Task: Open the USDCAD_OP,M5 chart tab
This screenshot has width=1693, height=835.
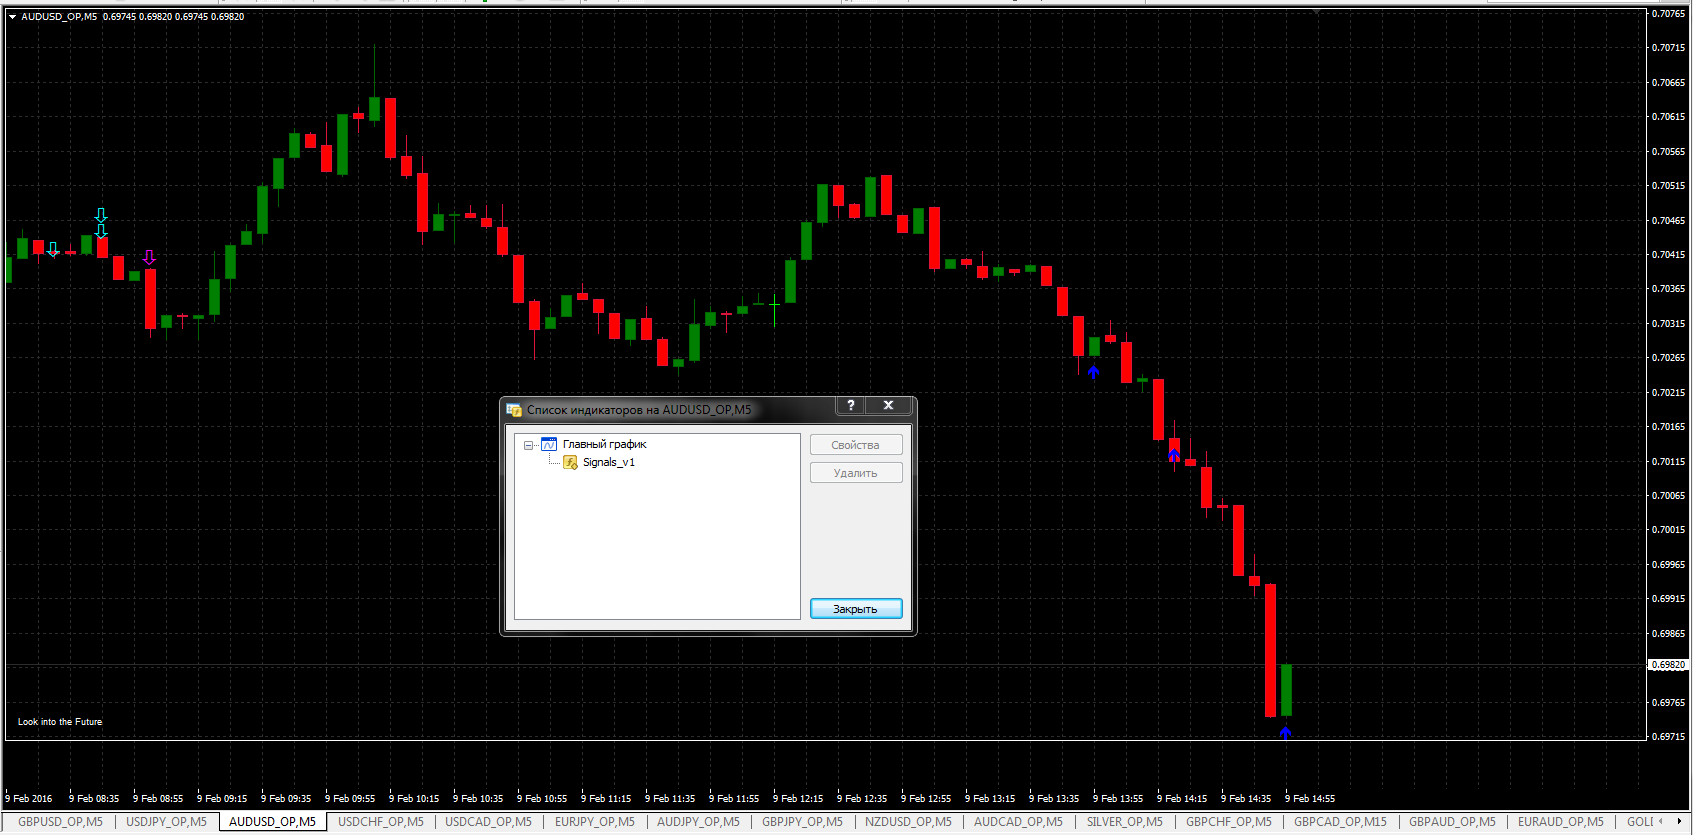Action: tap(488, 822)
